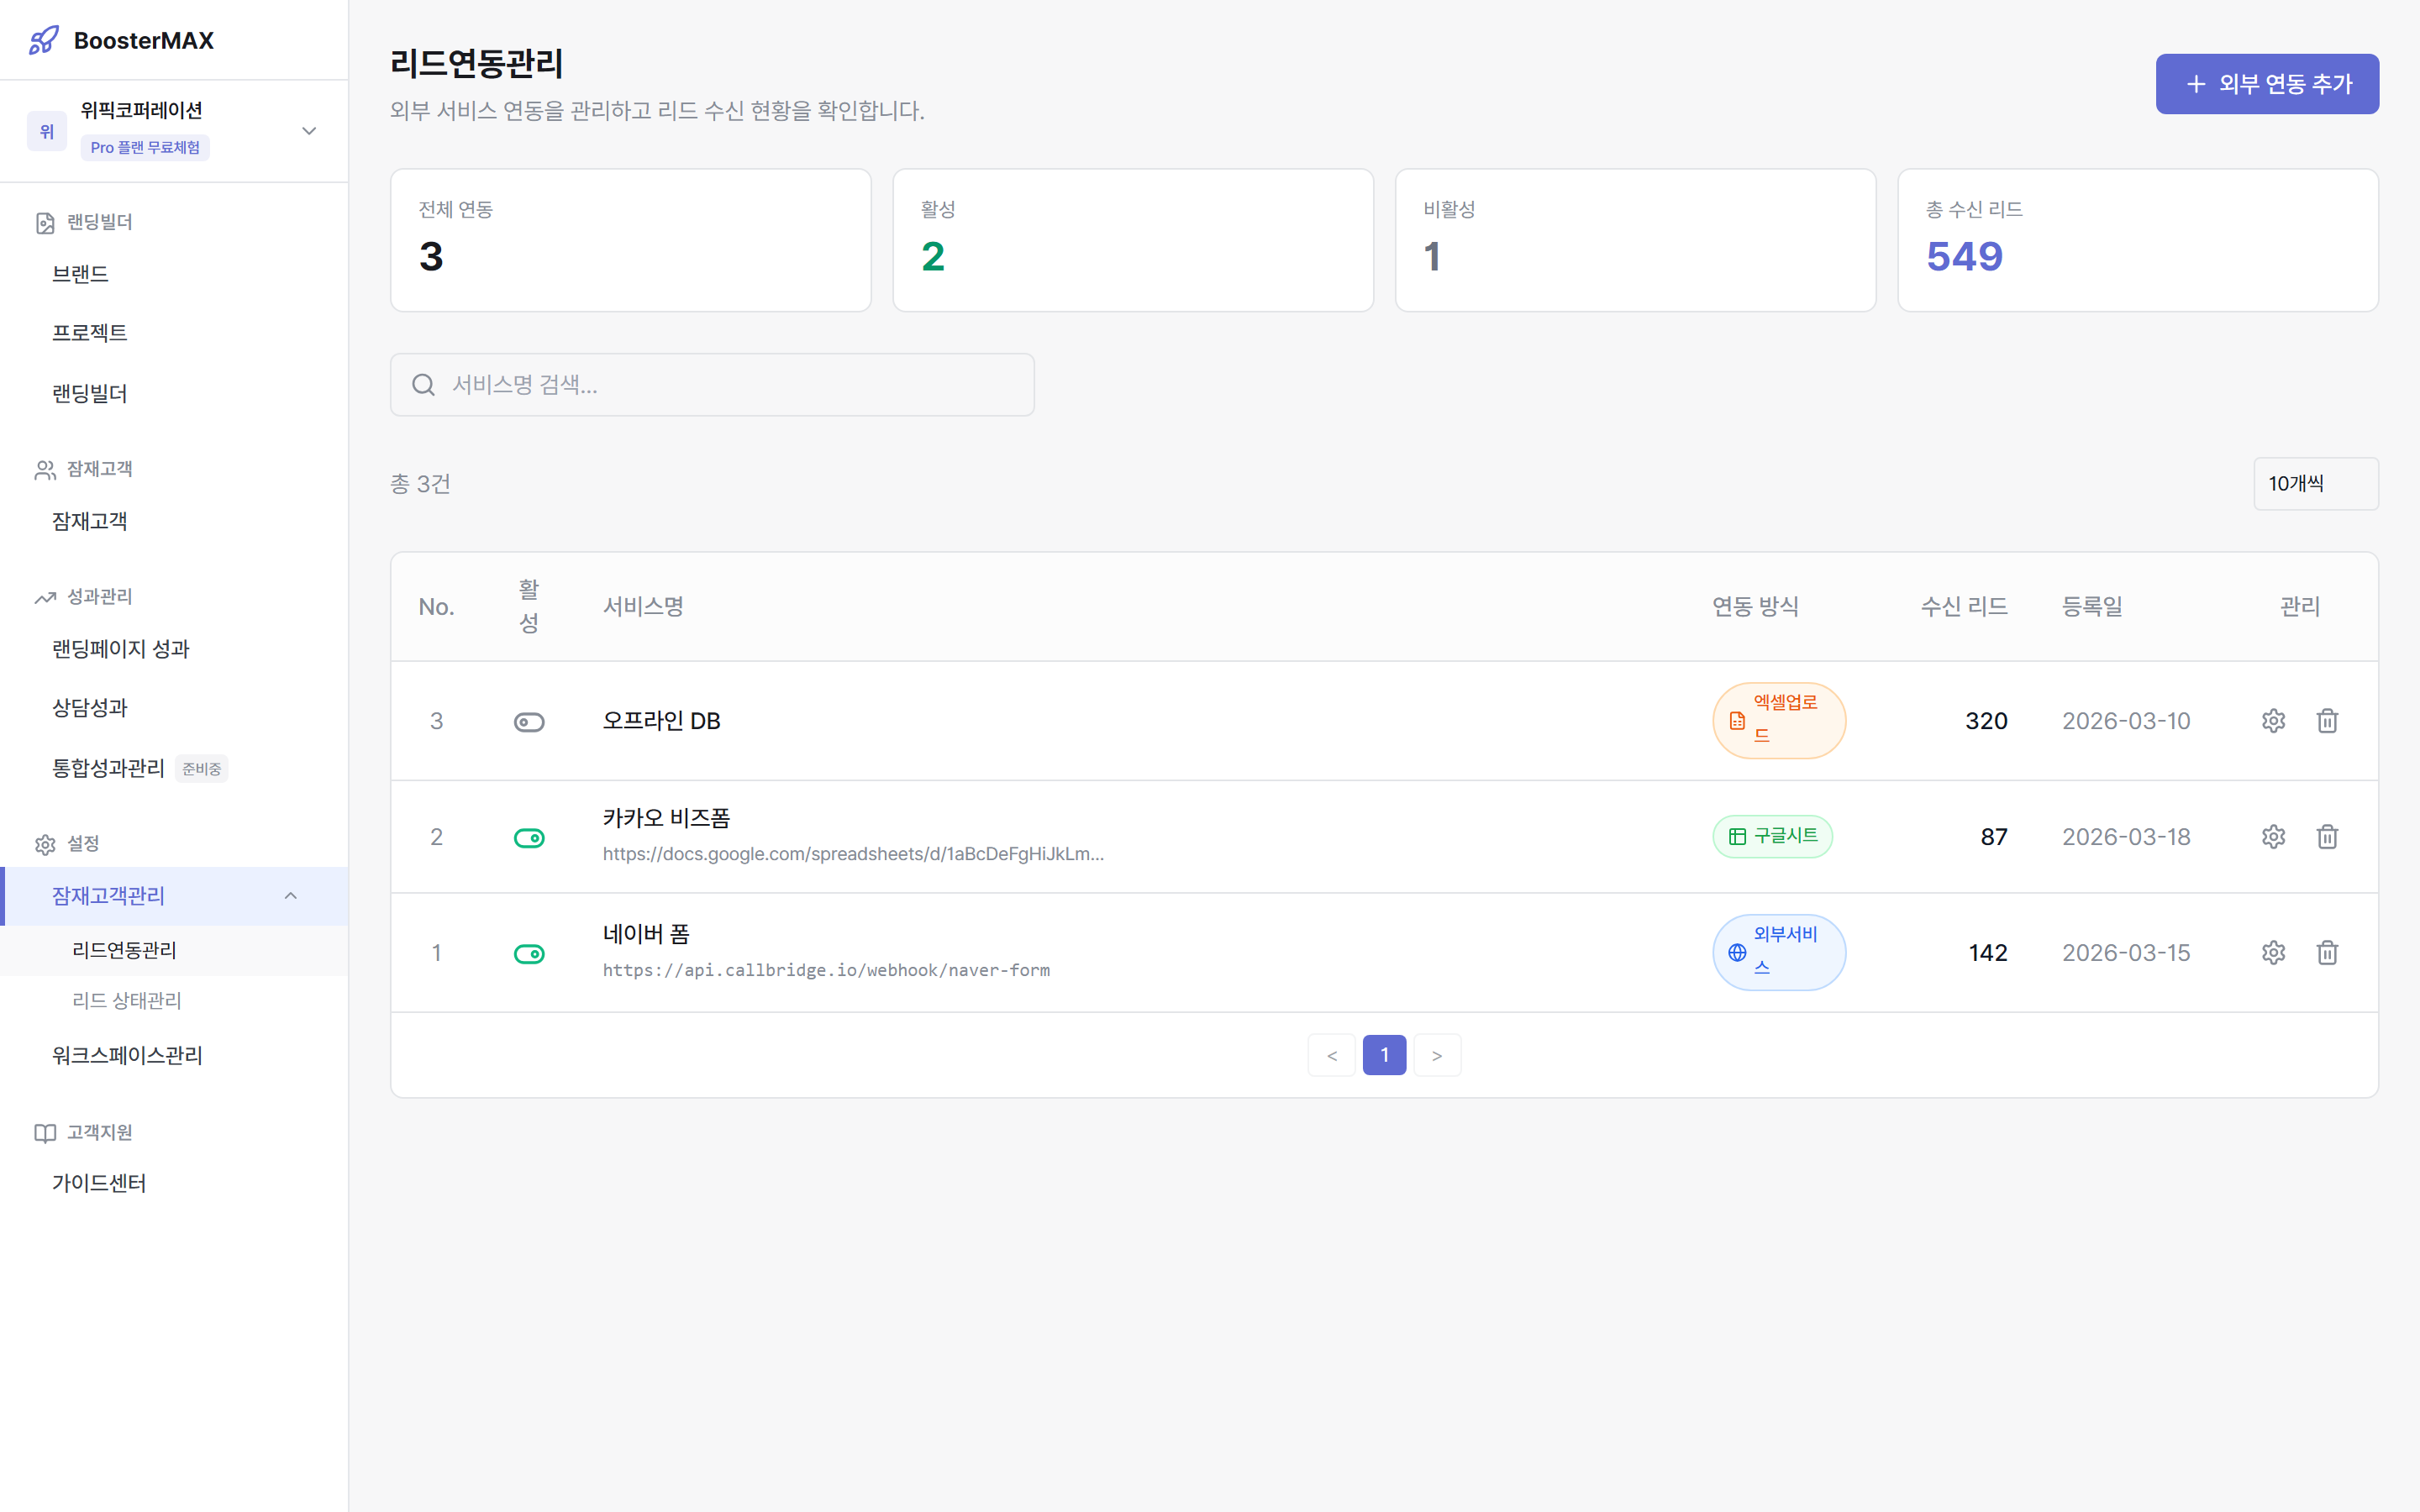The image size is (2420, 1512).
Task: Open 리드연동관리 submenu item
Action: pyautogui.click(x=174, y=950)
